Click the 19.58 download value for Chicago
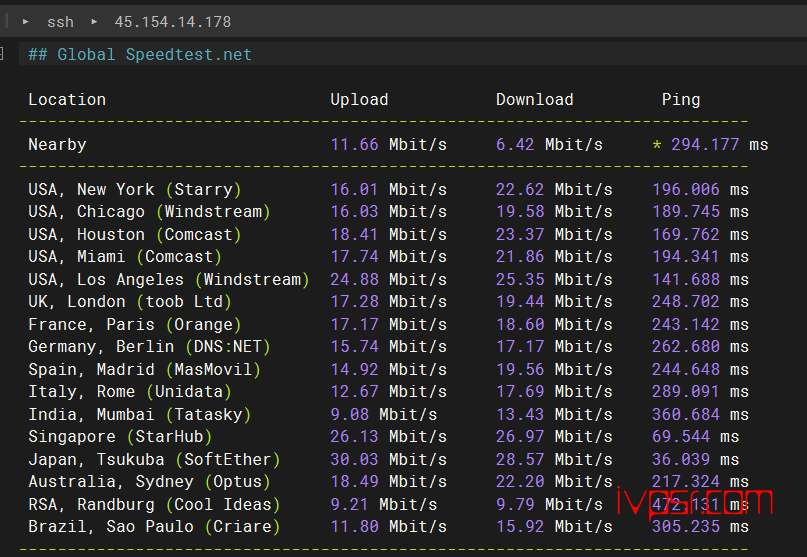This screenshot has width=807, height=557. pos(520,212)
